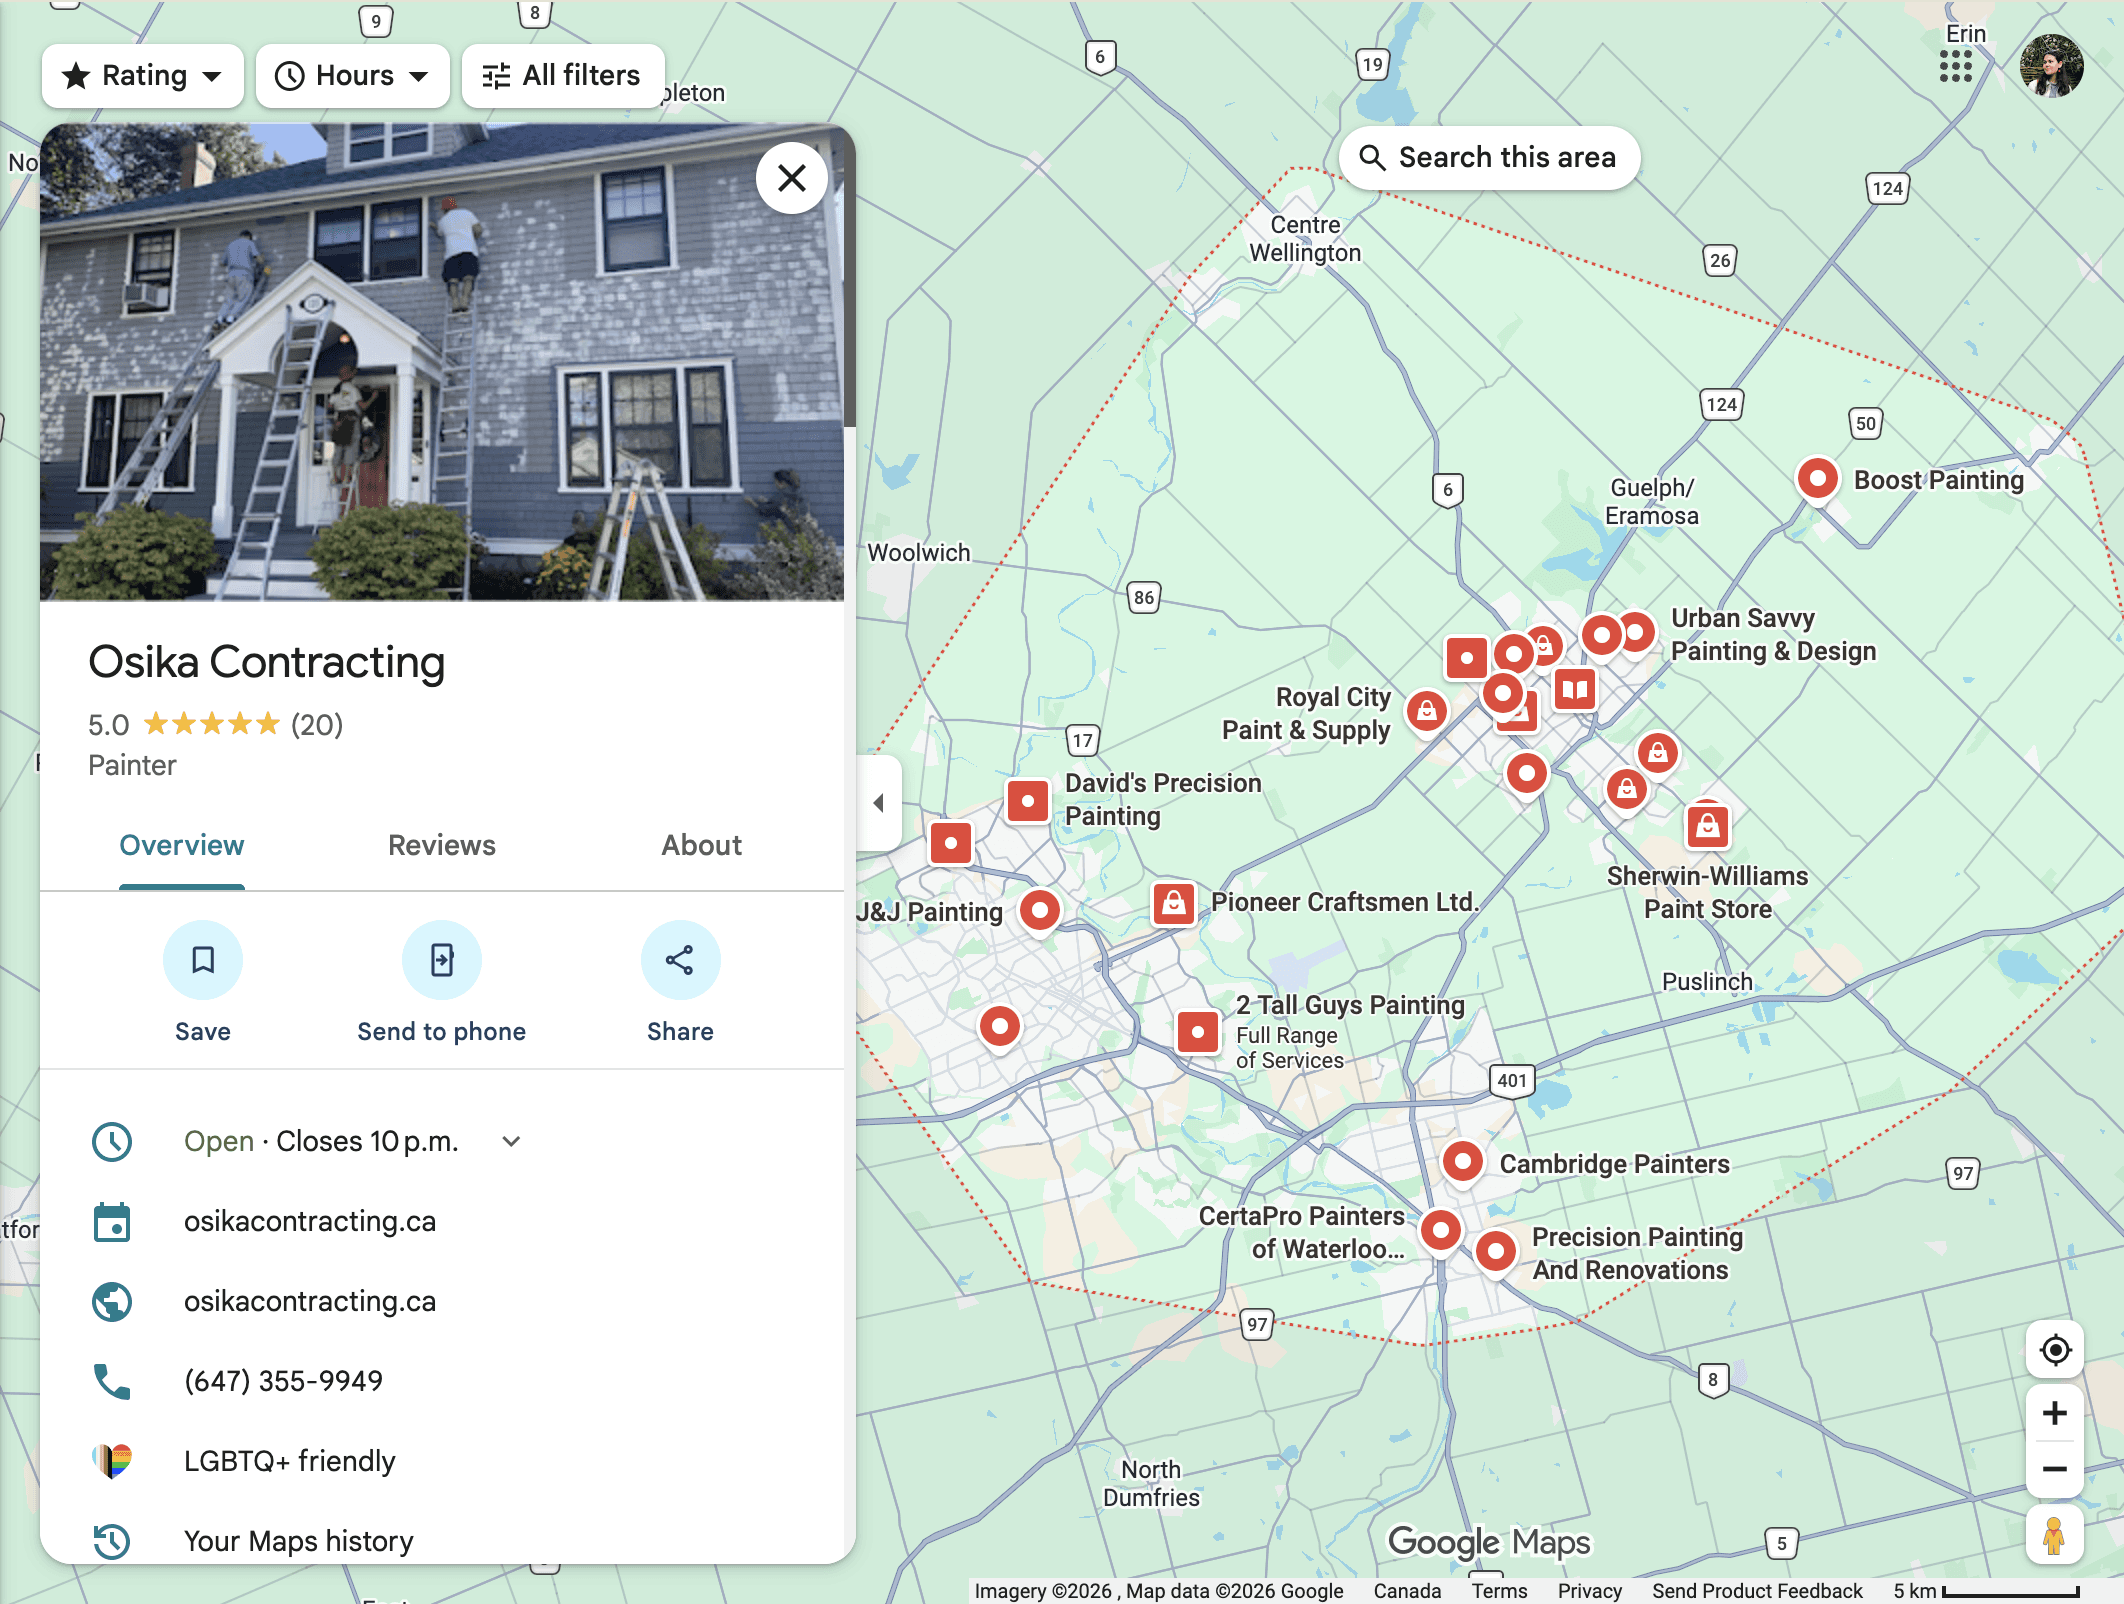This screenshot has height=1604, width=2124.
Task: Switch to the Overview tab
Action: [x=182, y=845]
